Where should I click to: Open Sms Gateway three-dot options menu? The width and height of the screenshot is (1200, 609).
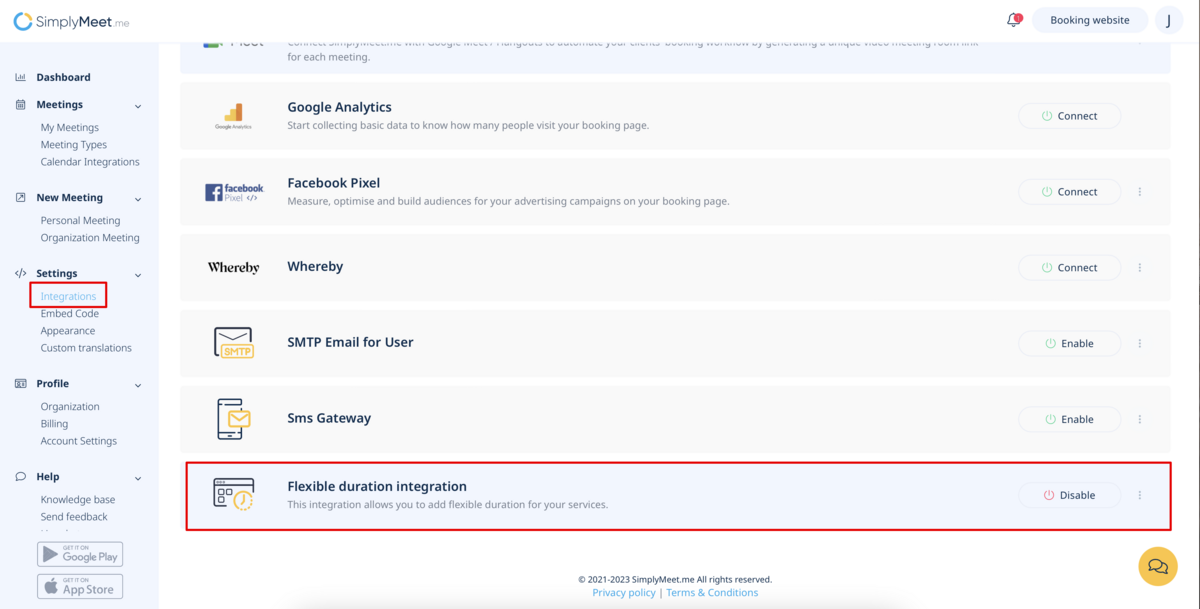click(1139, 420)
